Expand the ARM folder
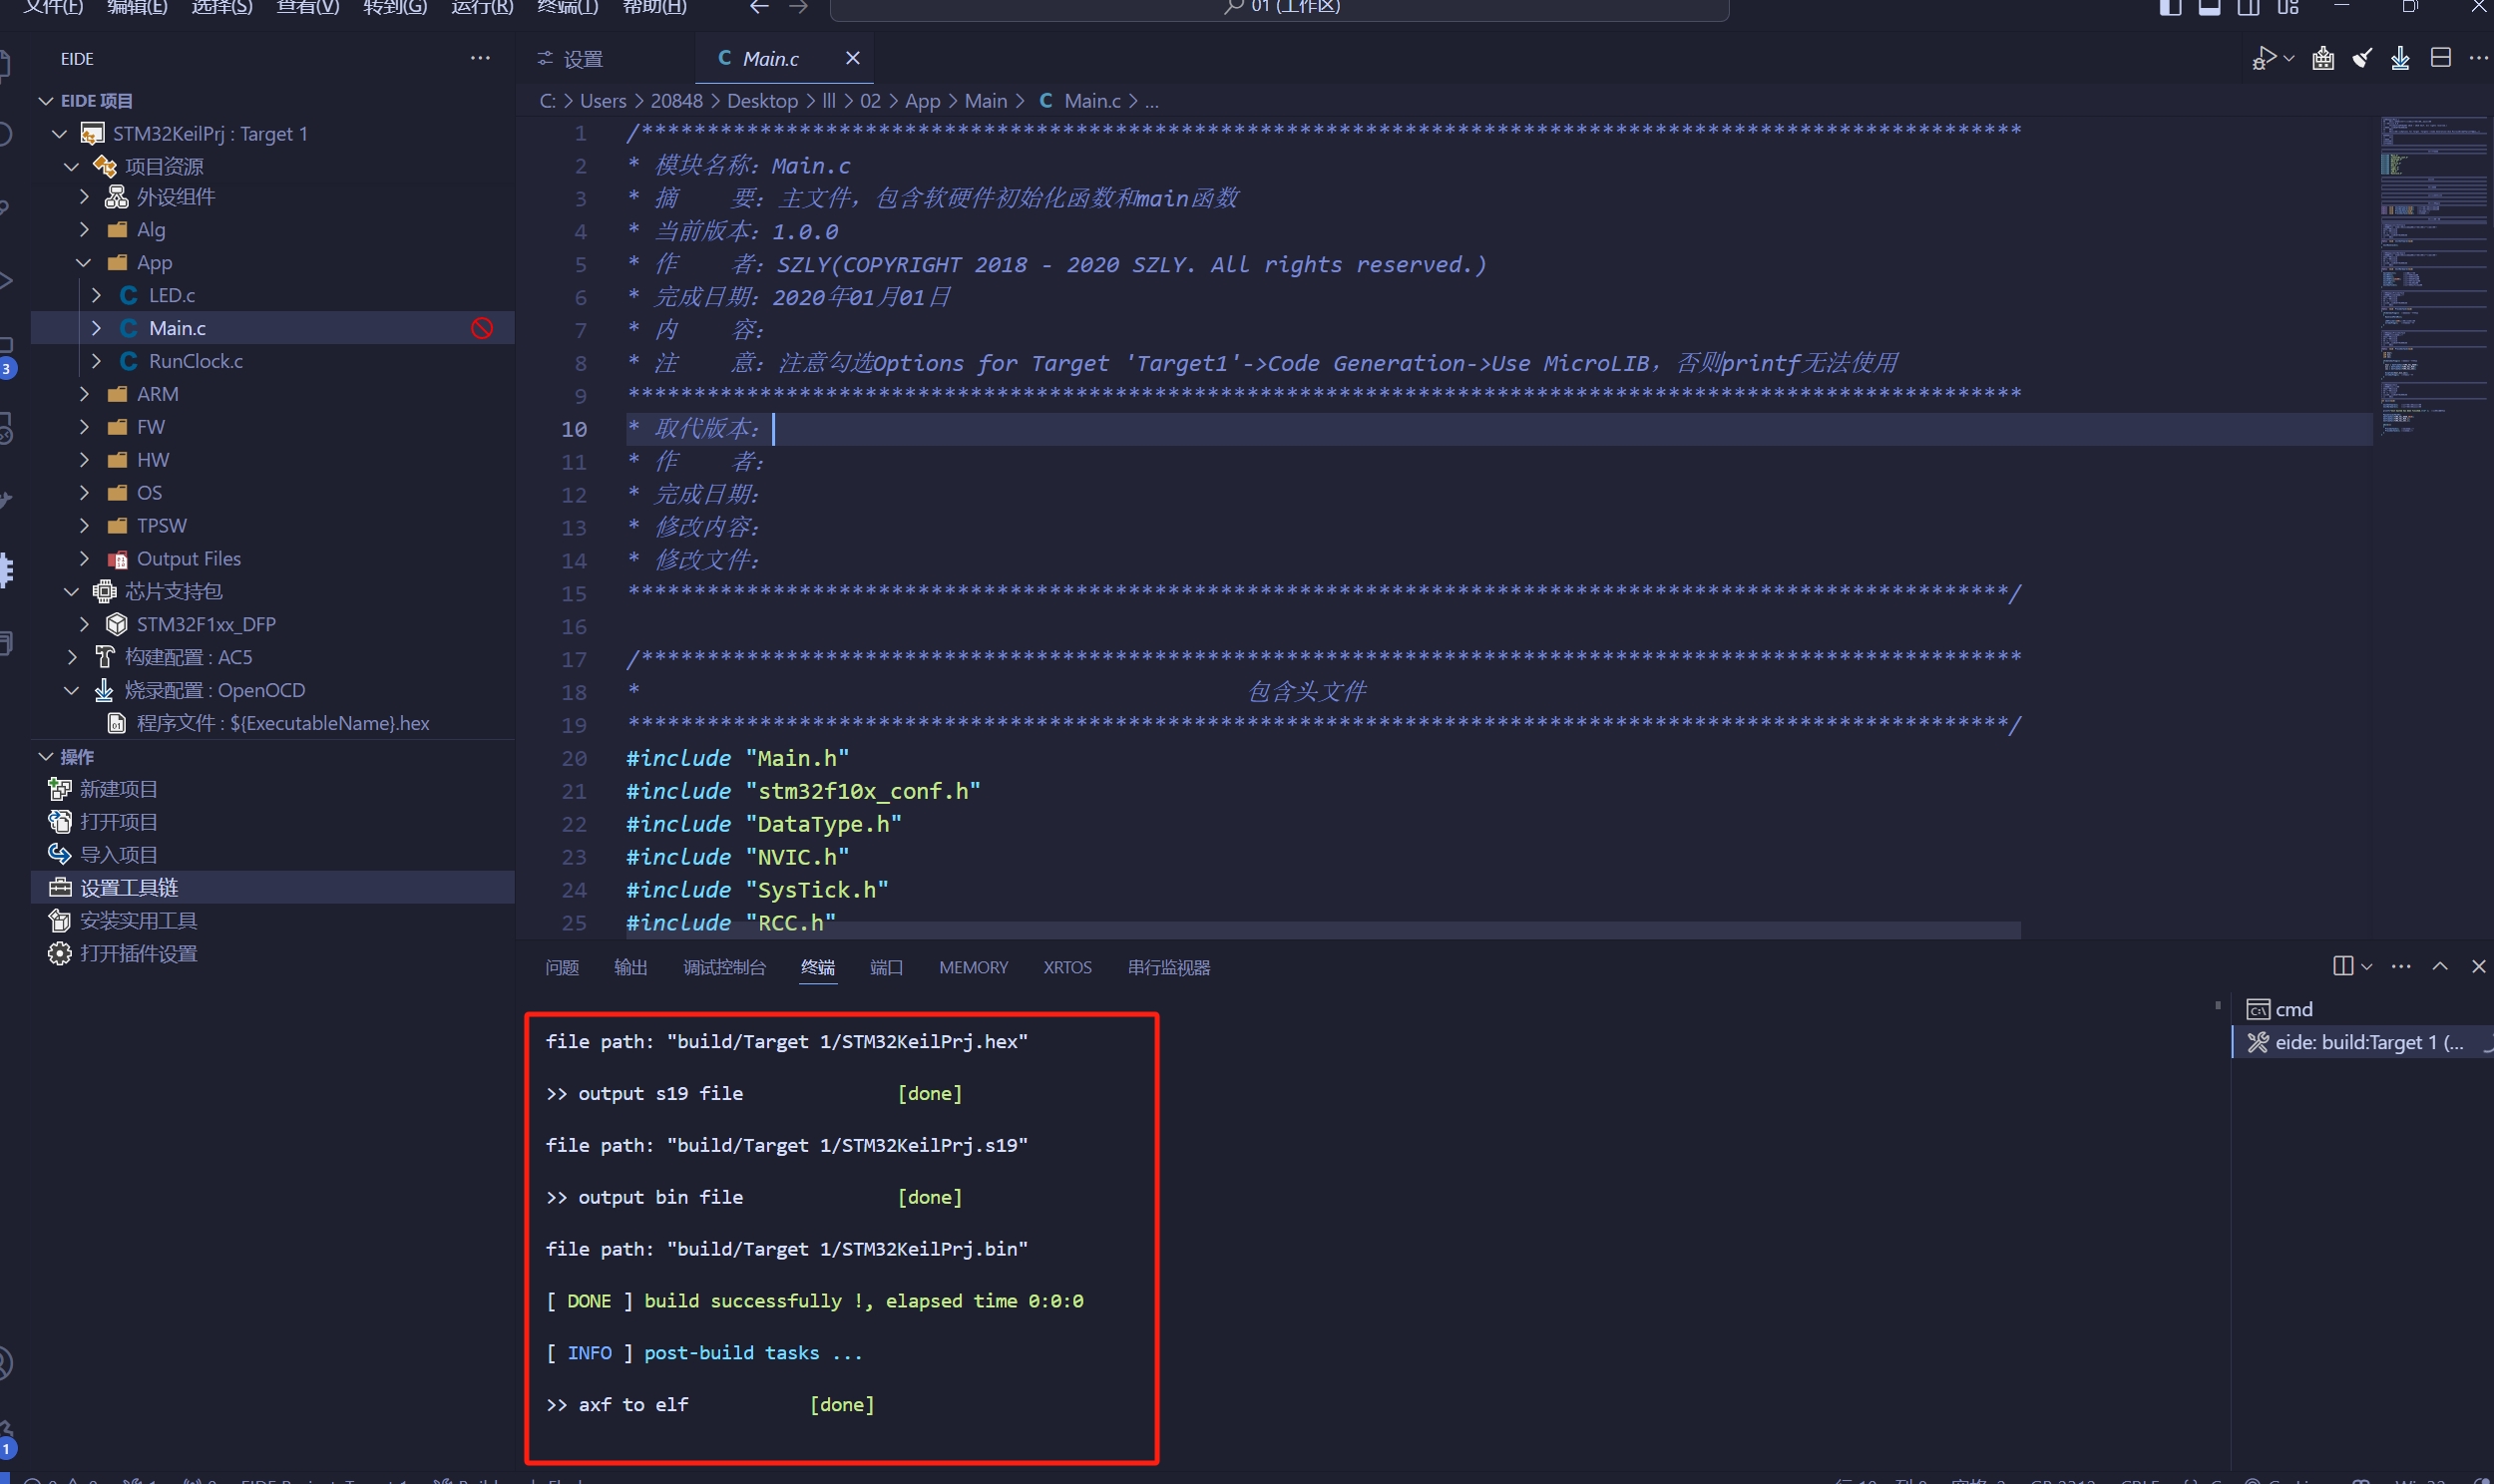The width and height of the screenshot is (2494, 1484). pyautogui.click(x=84, y=394)
